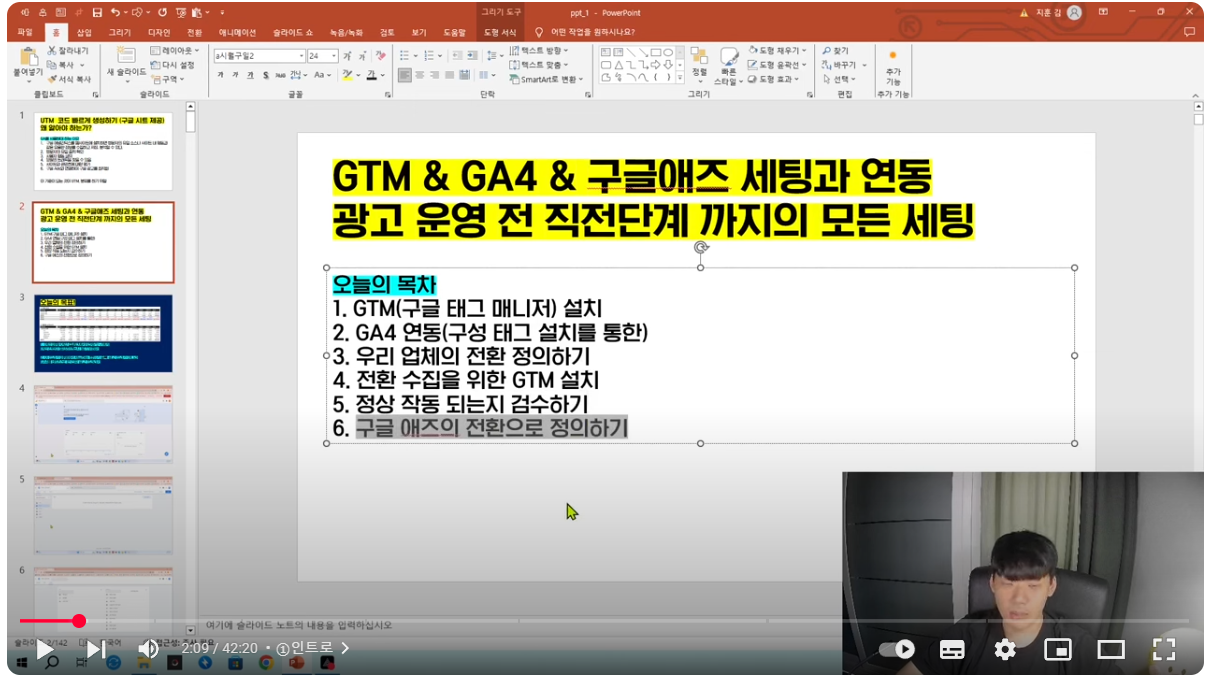Screen dimensions: 1210x675
Task: Open the text highlight color picker
Action: 351,75
